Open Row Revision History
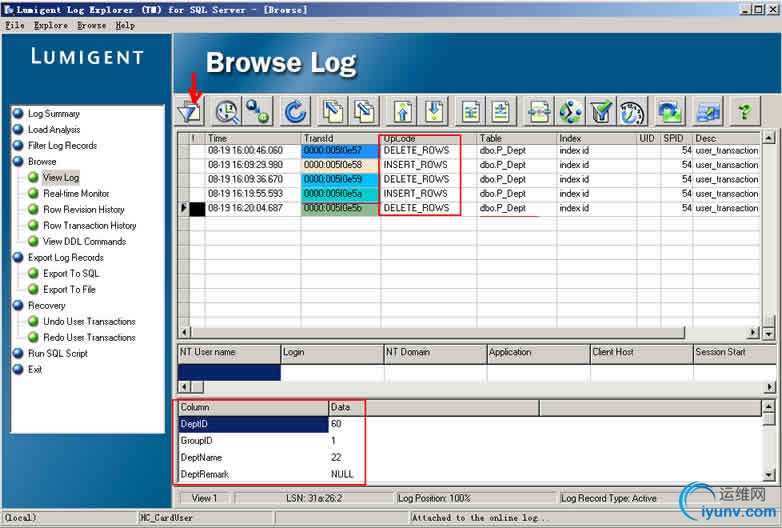782x528 pixels. (83, 209)
